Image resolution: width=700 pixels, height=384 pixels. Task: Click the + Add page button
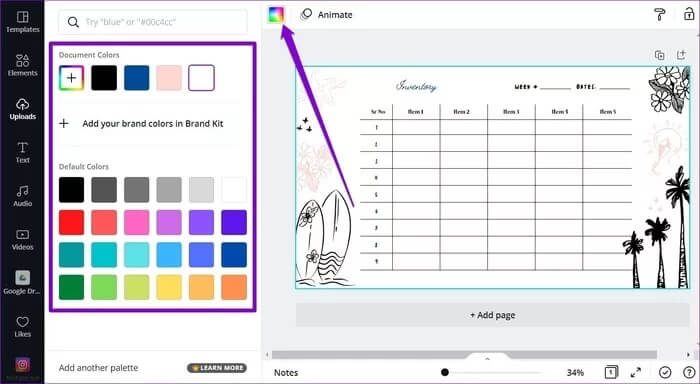(492, 315)
